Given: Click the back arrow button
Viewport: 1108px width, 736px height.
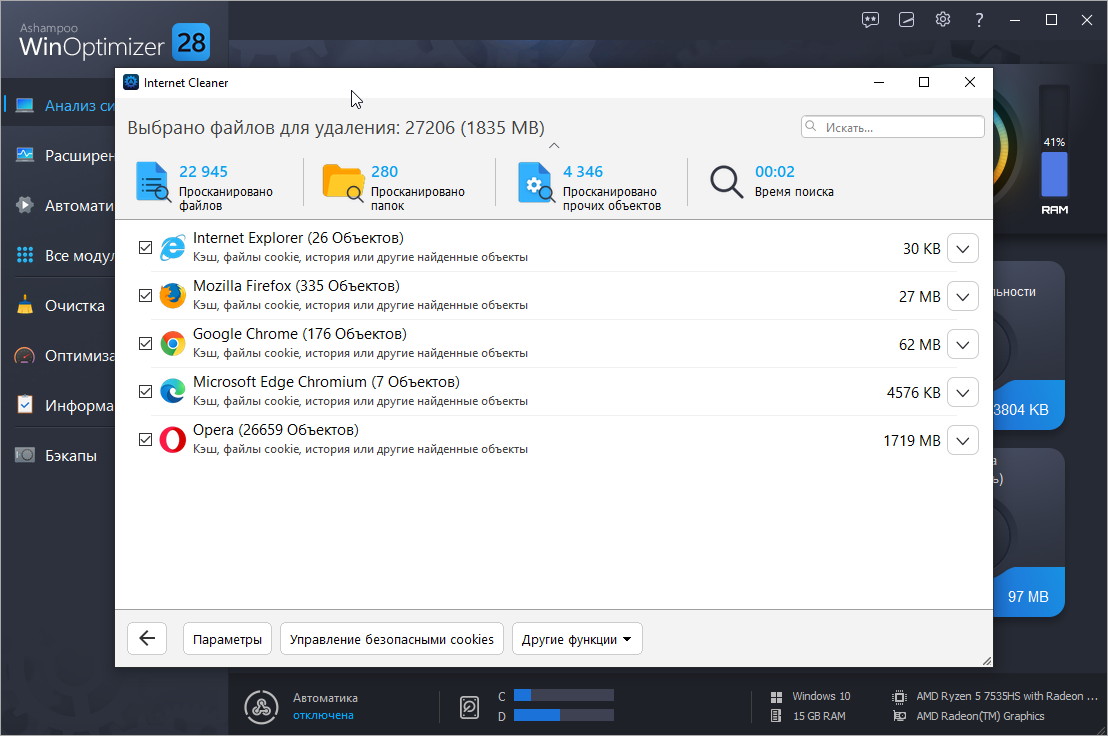Looking at the screenshot, I should pos(147,639).
